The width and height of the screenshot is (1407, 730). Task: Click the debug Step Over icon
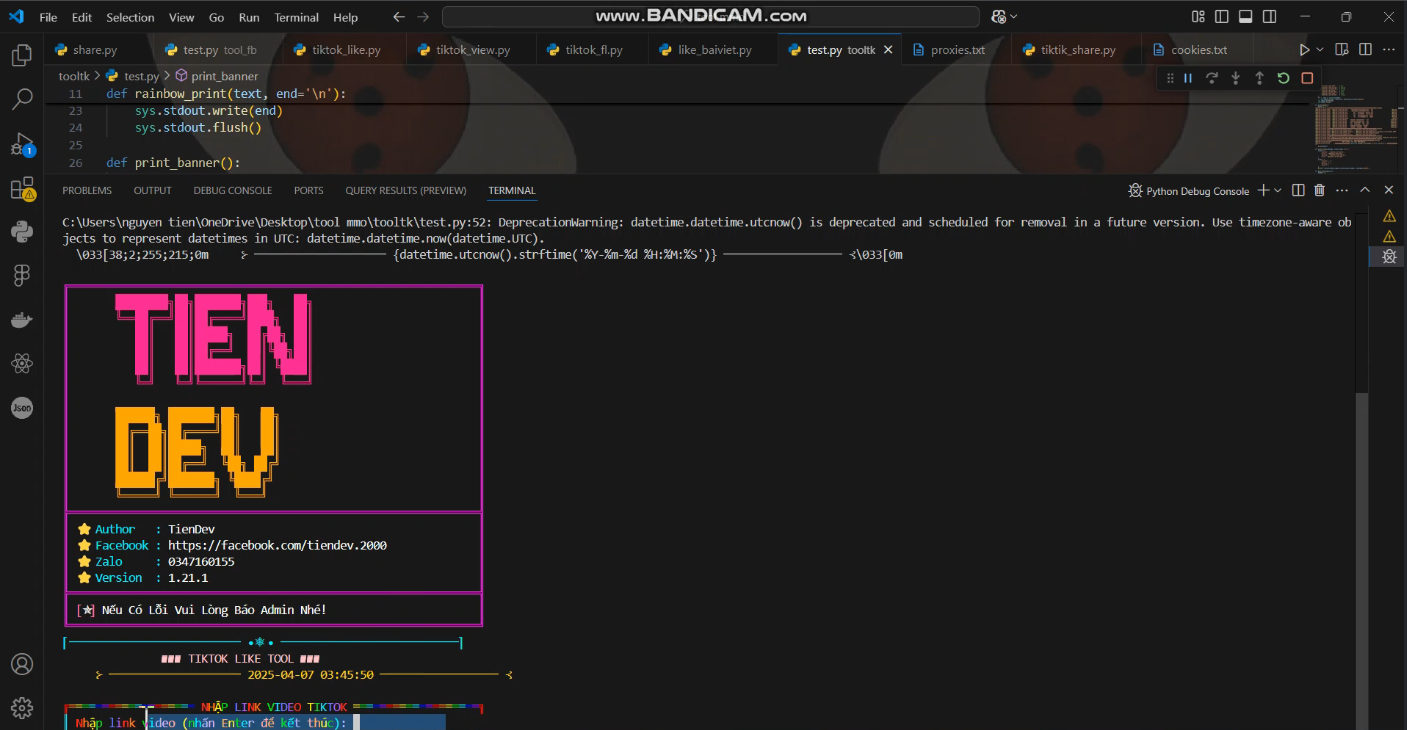1212,78
